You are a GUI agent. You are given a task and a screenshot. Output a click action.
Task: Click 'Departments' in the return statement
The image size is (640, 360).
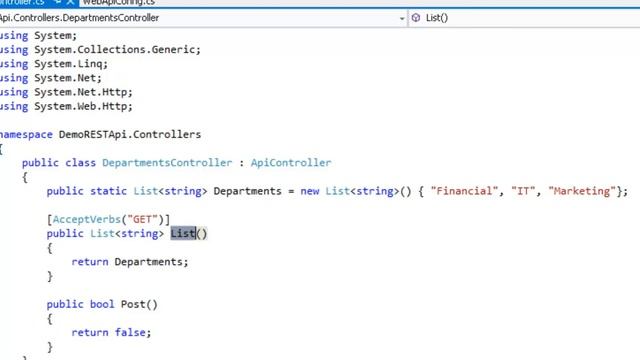(x=148, y=262)
